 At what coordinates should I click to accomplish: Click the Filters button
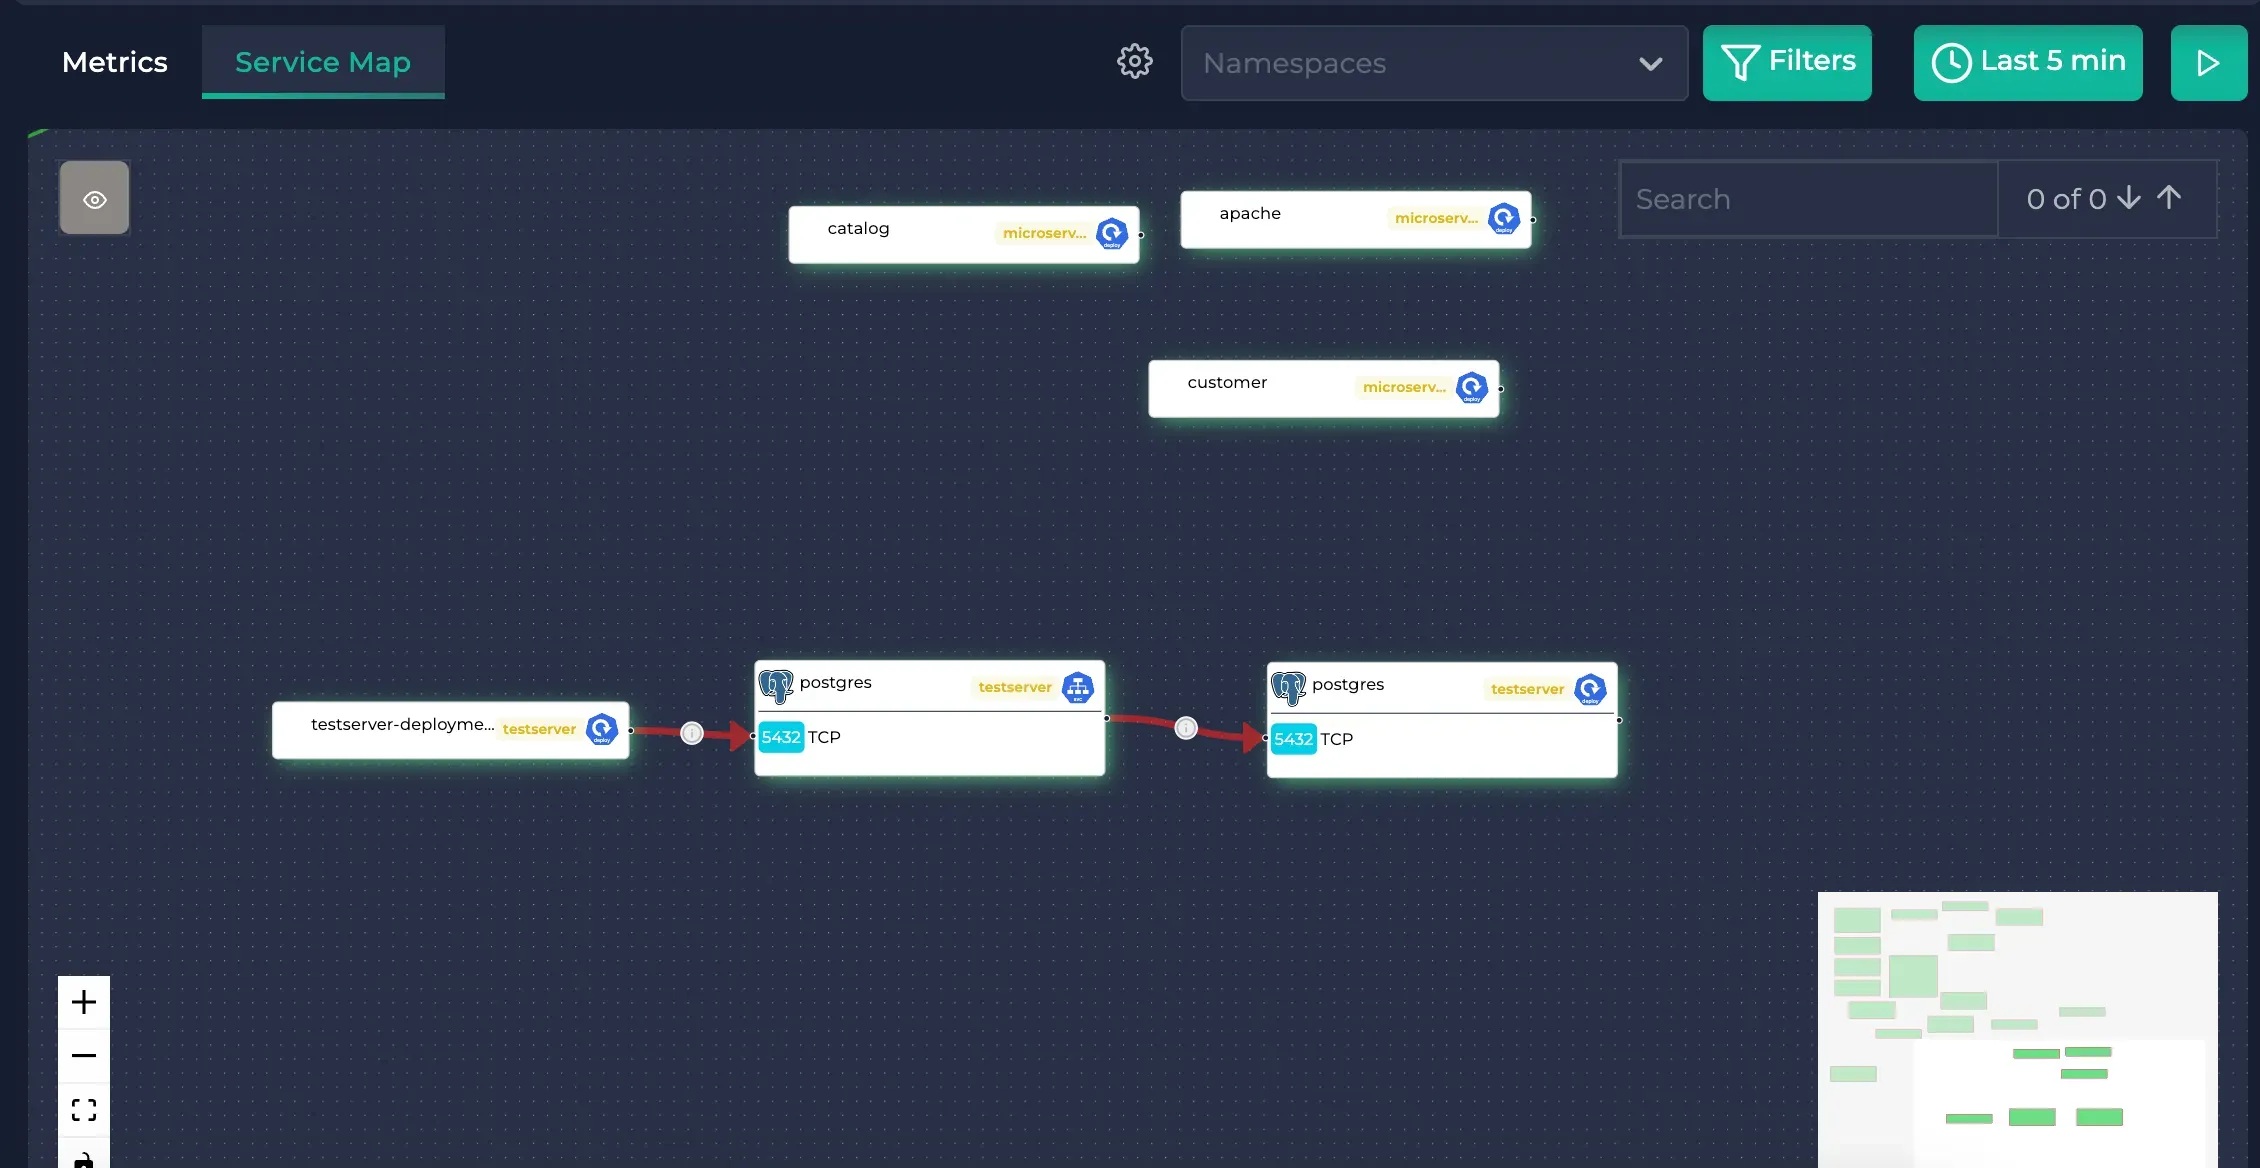point(1787,61)
